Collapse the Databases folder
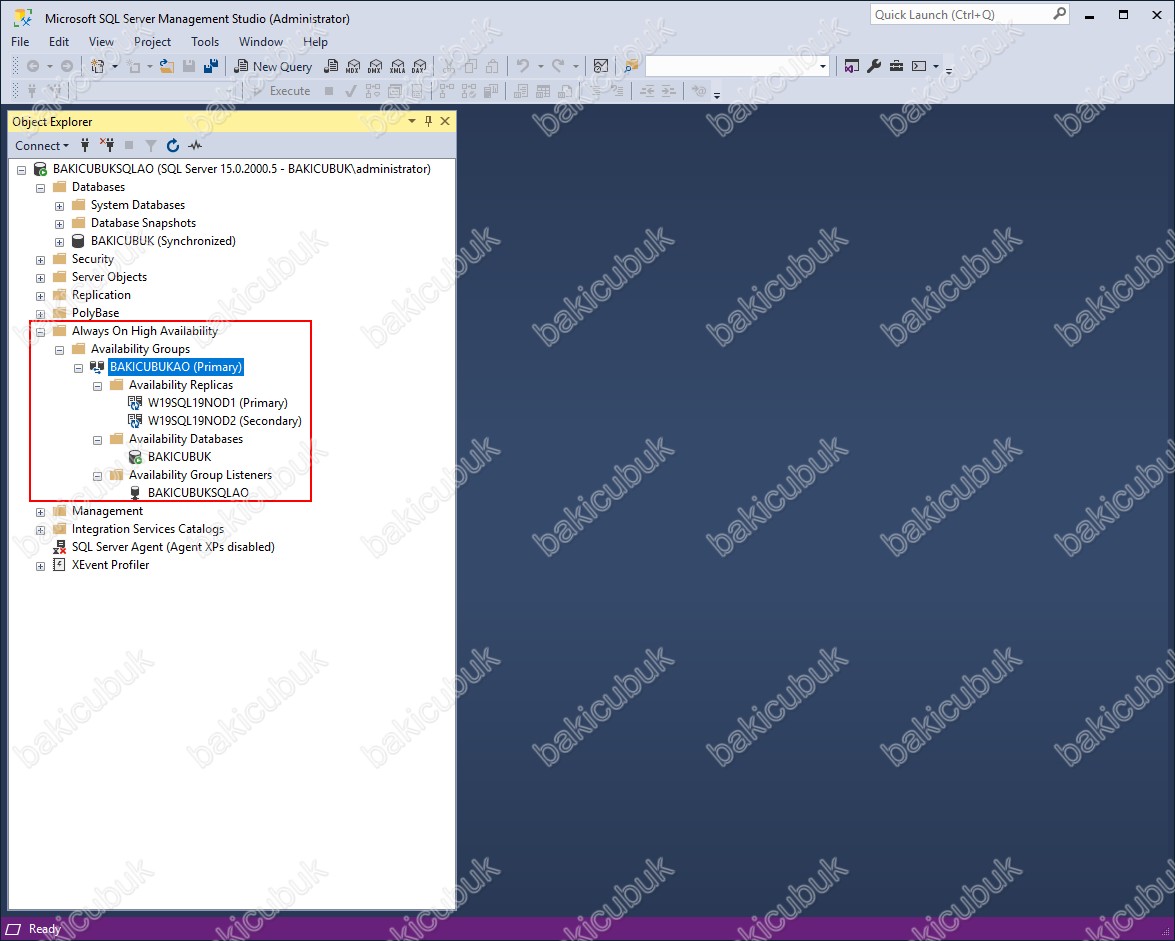The height and width of the screenshot is (941, 1175). [40, 188]
